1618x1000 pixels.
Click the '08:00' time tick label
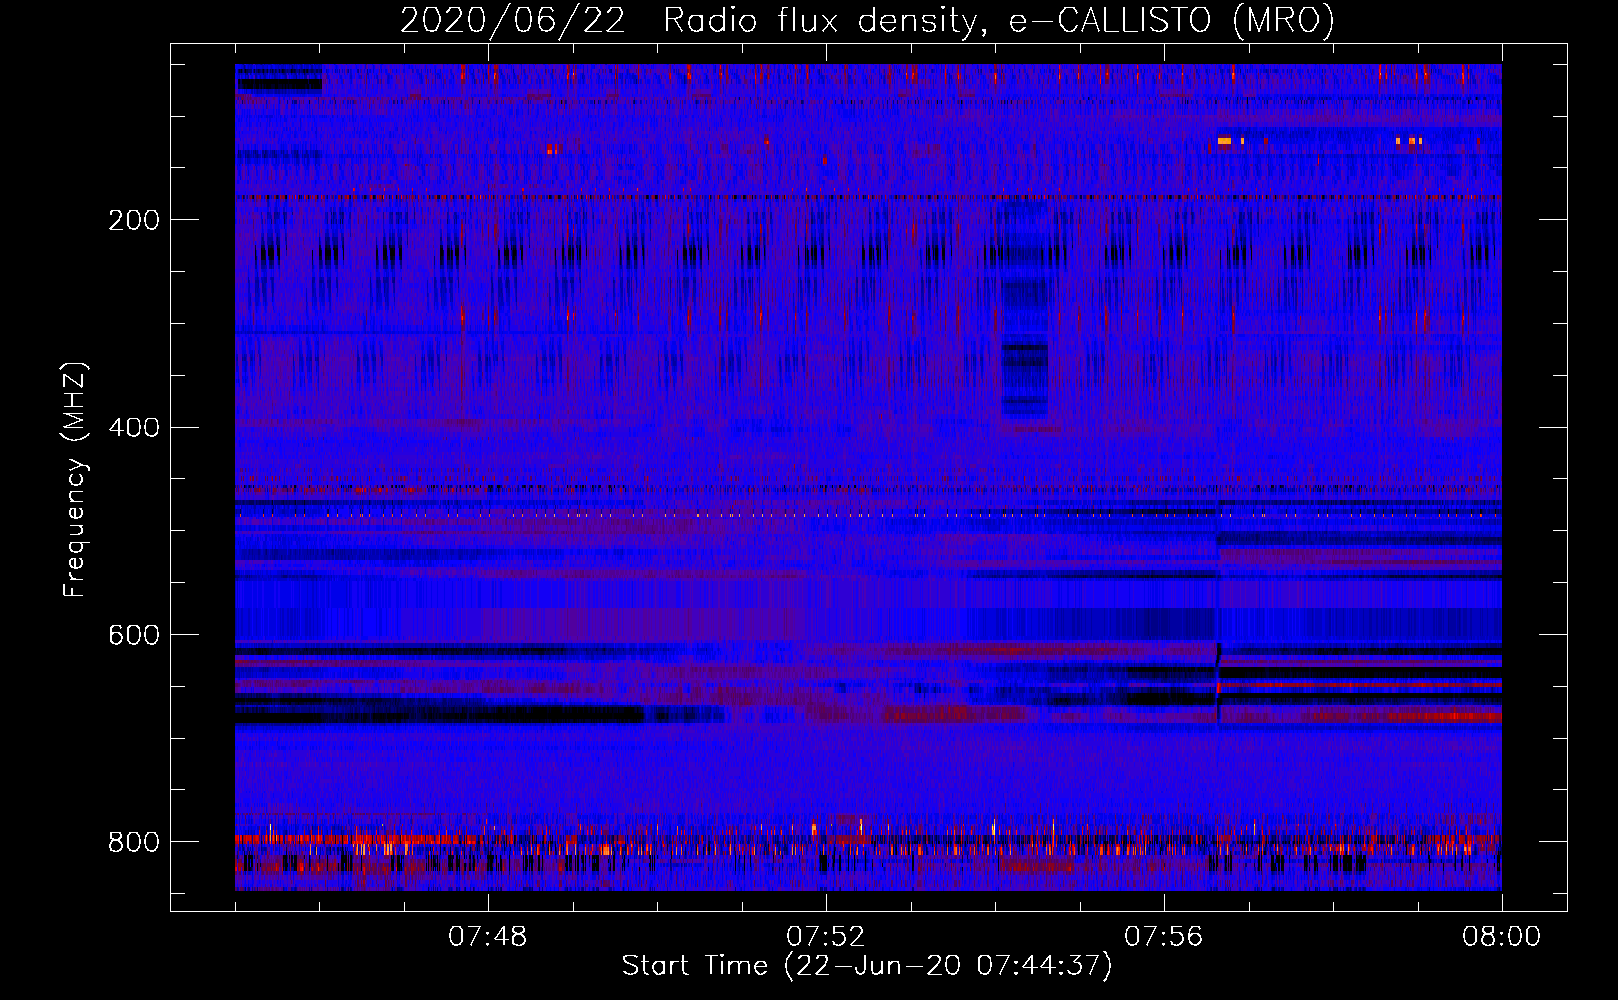[1502, 937]
